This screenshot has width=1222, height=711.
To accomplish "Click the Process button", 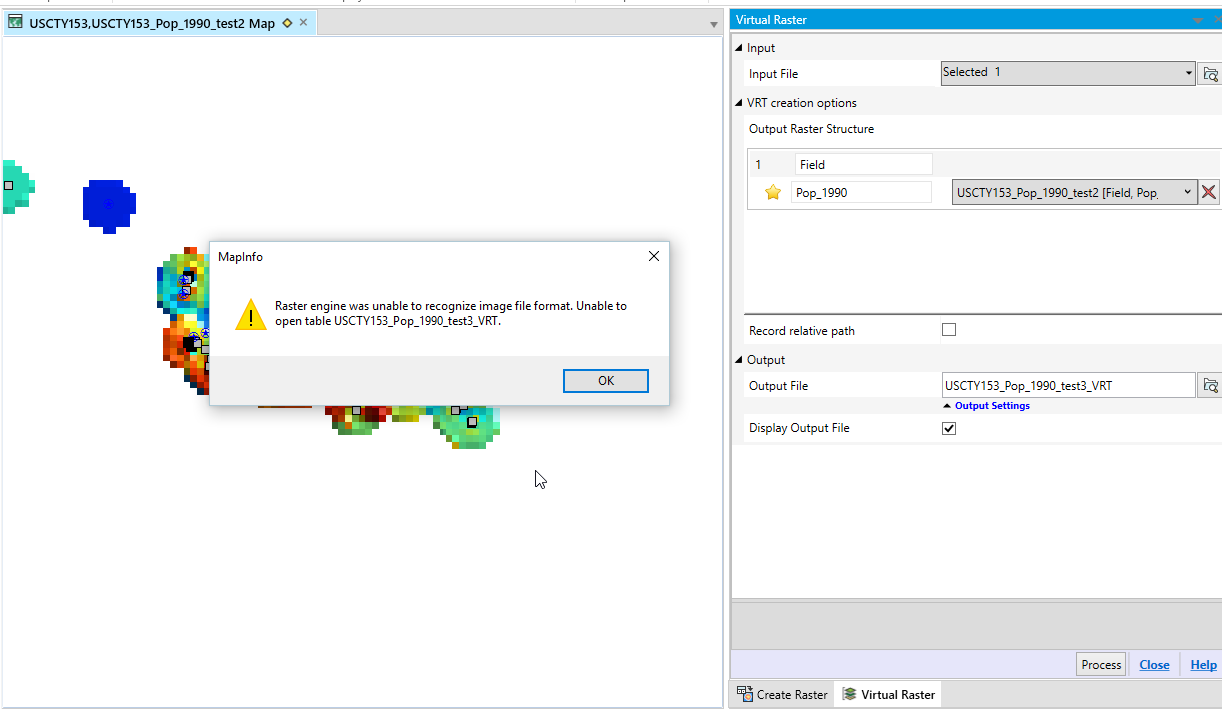I will pos(1100,664).
